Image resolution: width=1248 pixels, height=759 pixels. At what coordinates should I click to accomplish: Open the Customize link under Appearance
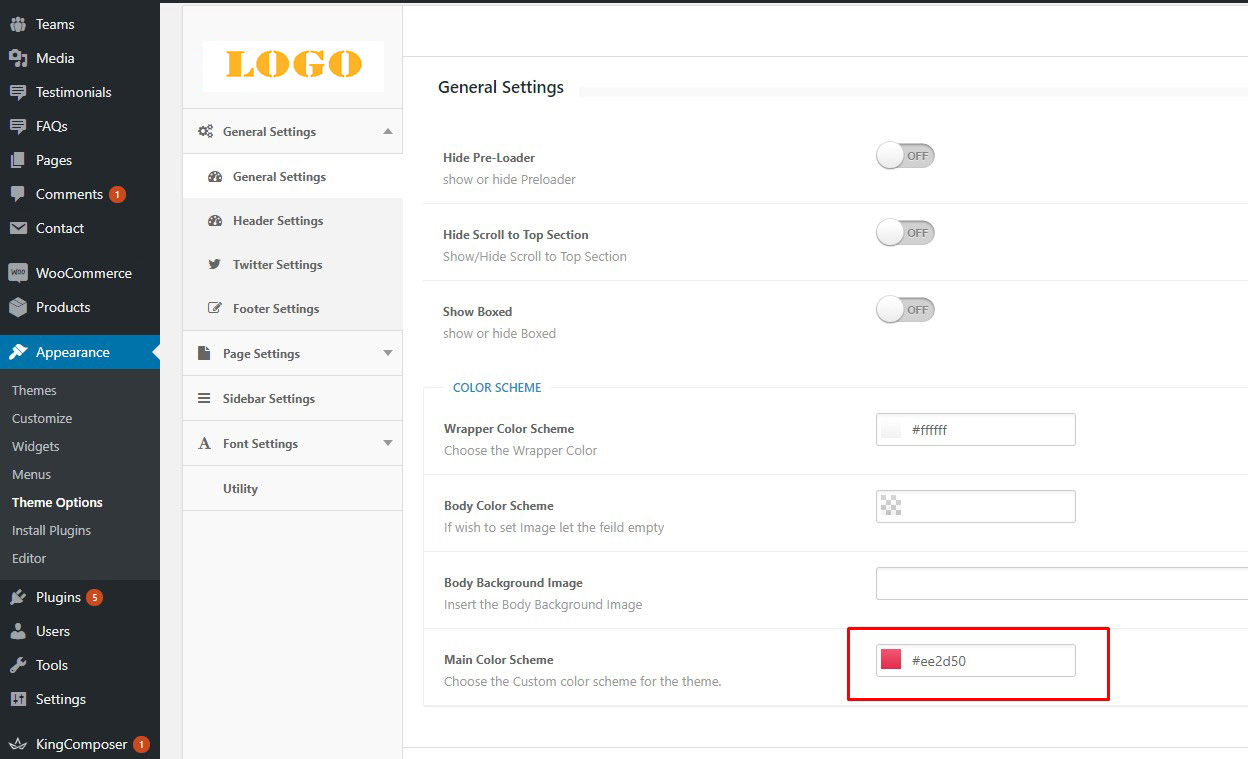click(x=42, y=418)
